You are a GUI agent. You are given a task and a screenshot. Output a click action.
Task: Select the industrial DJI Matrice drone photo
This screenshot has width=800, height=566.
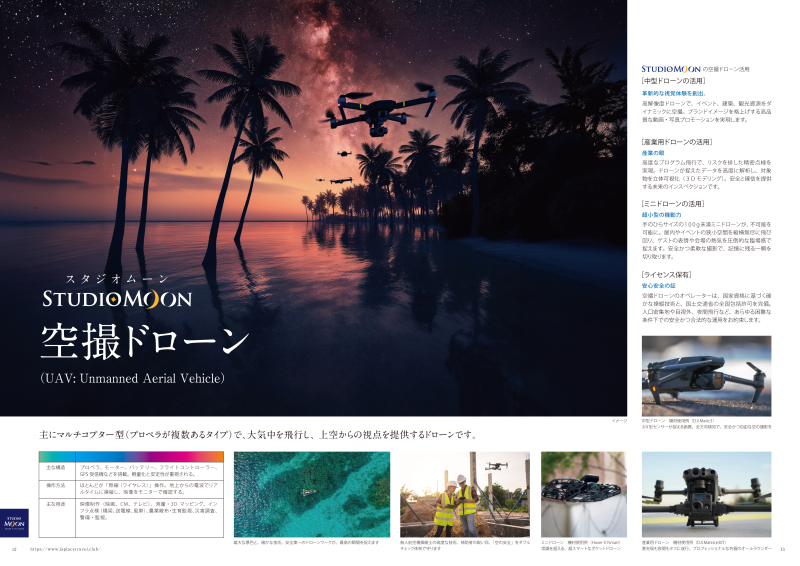tap(706, 494)
